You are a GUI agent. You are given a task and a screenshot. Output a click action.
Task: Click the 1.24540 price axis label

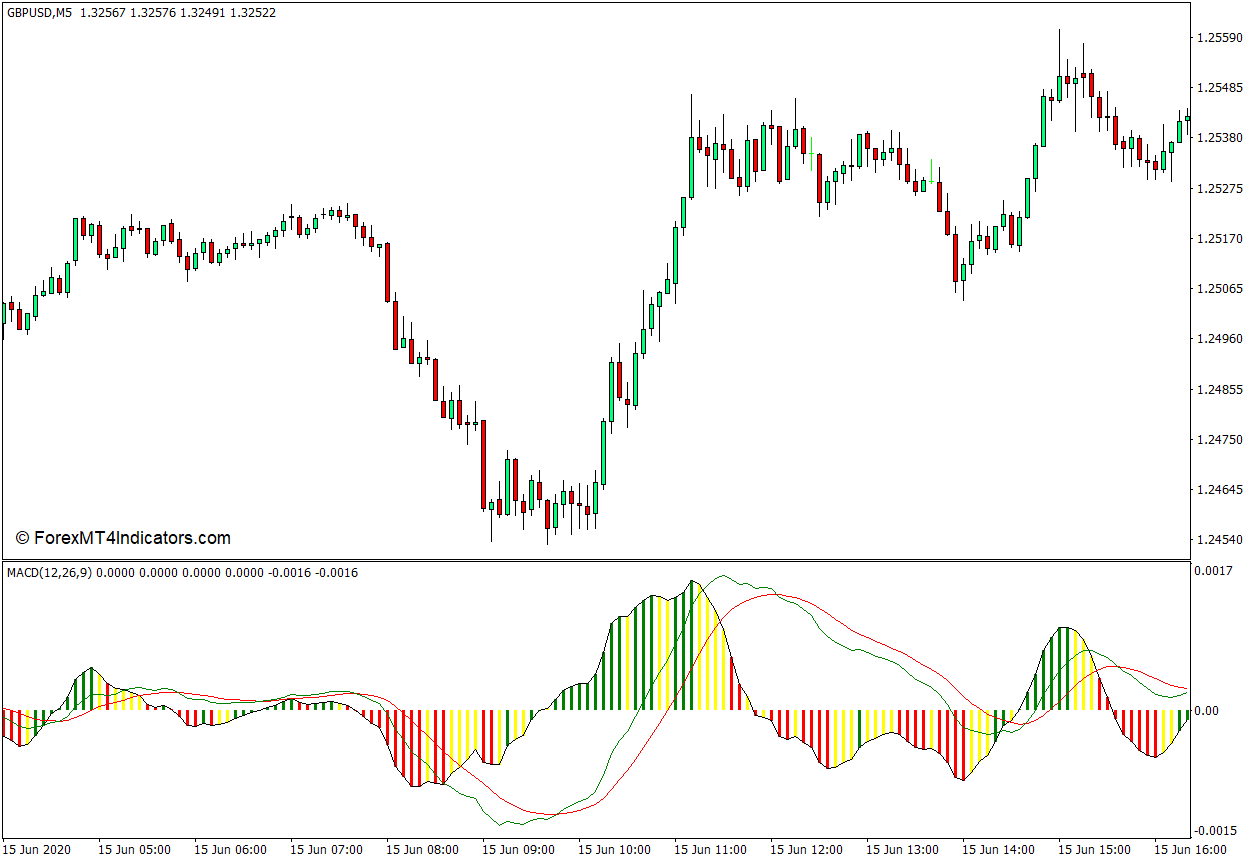(1219, 540)
